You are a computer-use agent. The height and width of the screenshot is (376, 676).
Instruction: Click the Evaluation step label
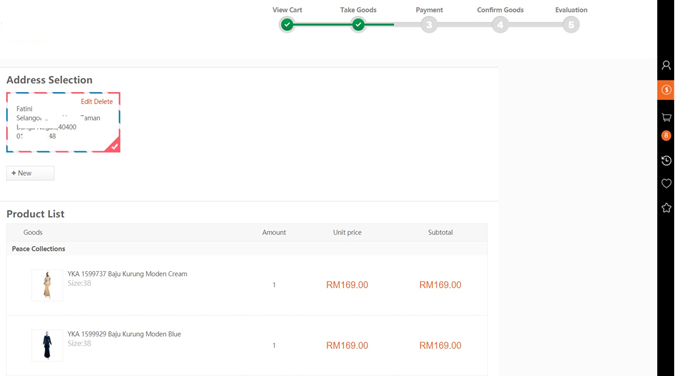(x=571, y=10)
